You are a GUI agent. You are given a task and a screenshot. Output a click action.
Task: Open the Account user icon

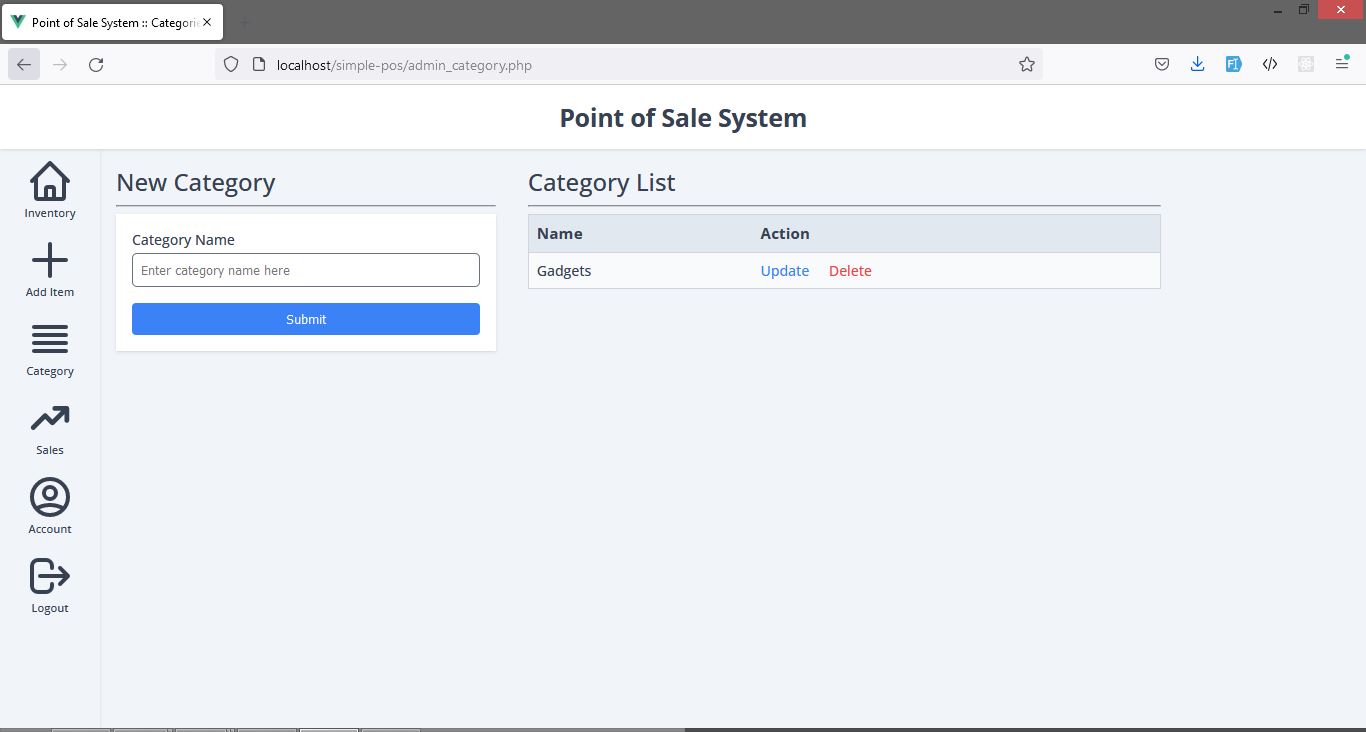(50, 497)
